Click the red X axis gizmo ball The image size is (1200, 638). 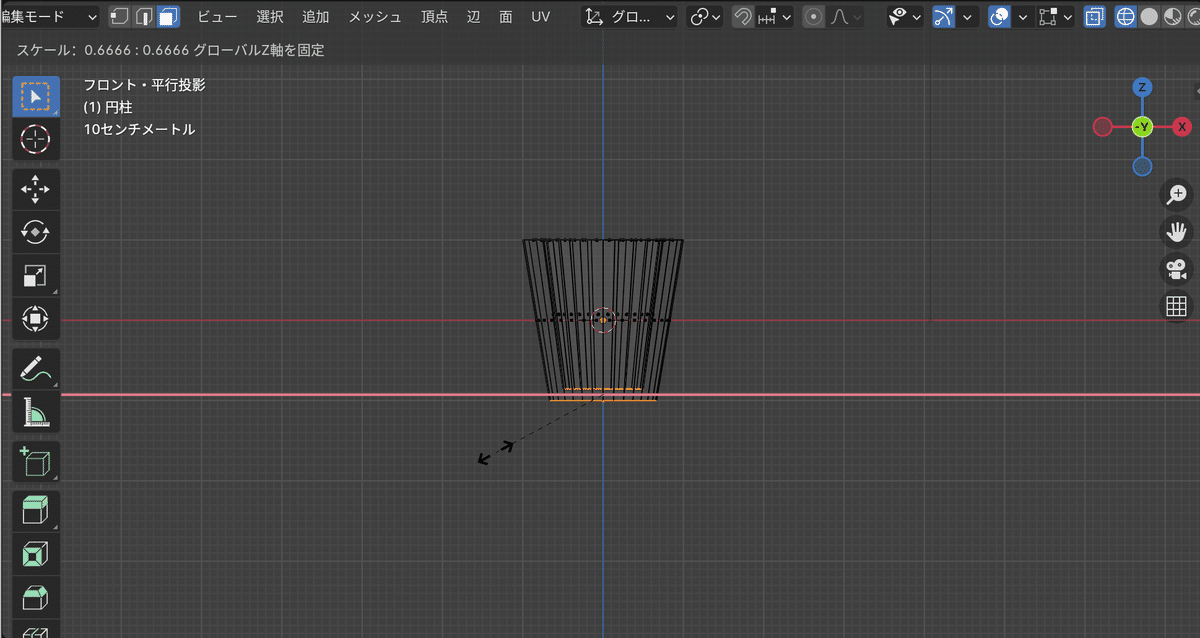pos(1182,127)
